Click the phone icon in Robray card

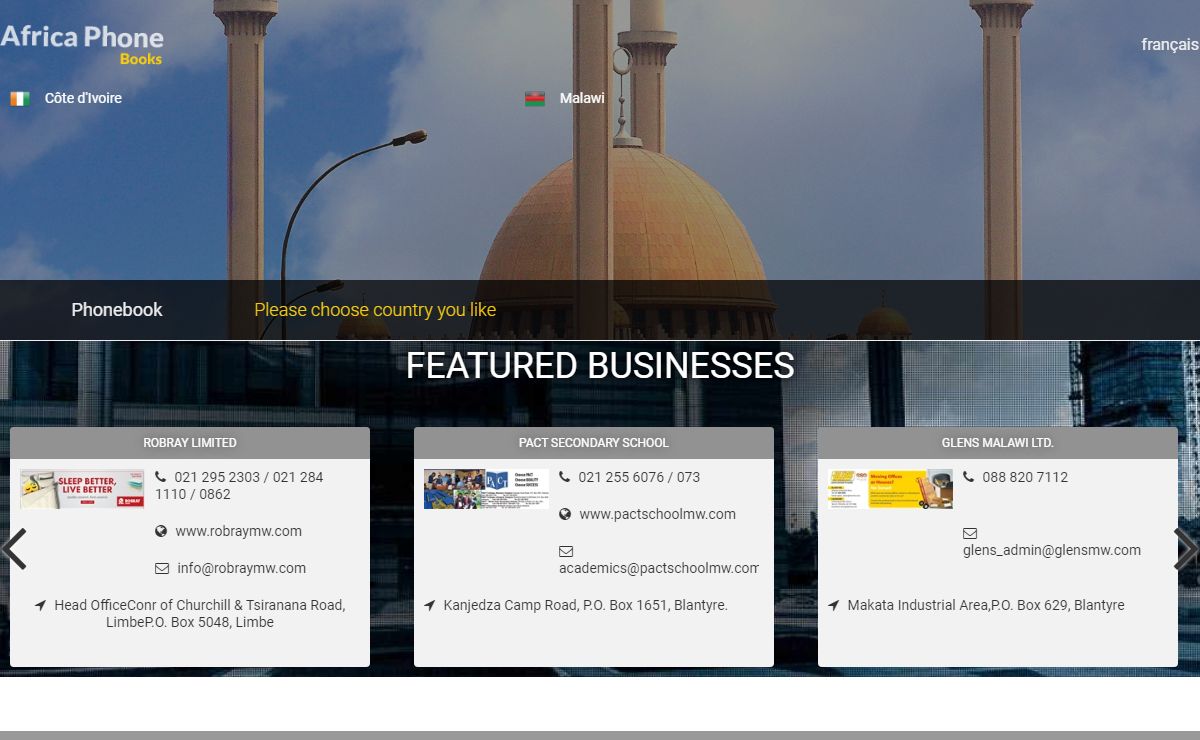click(161, 477)
